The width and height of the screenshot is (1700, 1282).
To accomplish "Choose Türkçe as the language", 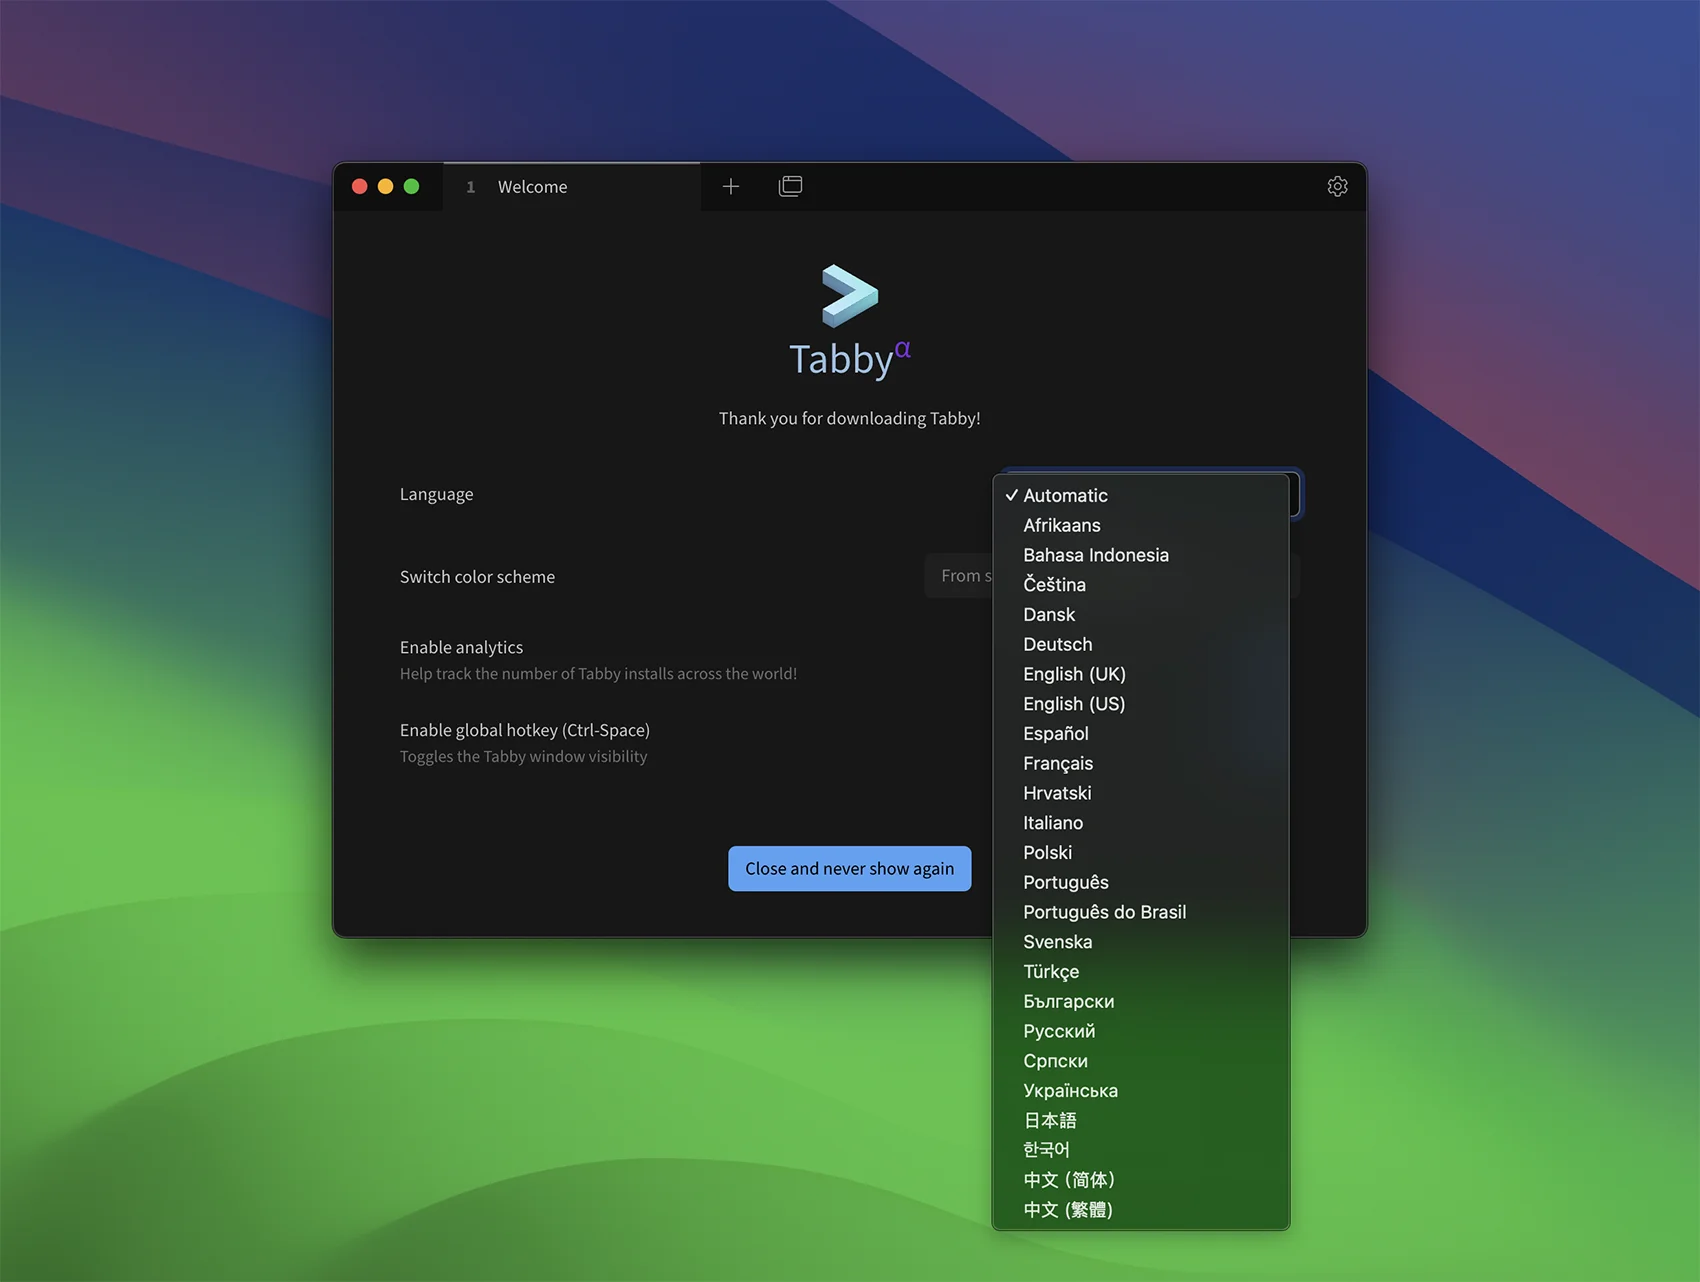I will coord(1141,971).
